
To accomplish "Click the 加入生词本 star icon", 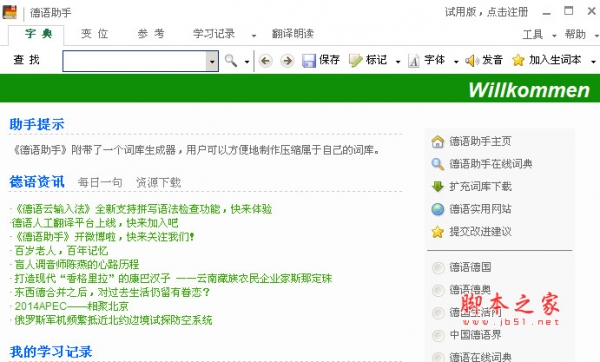I will pos(518,60).
